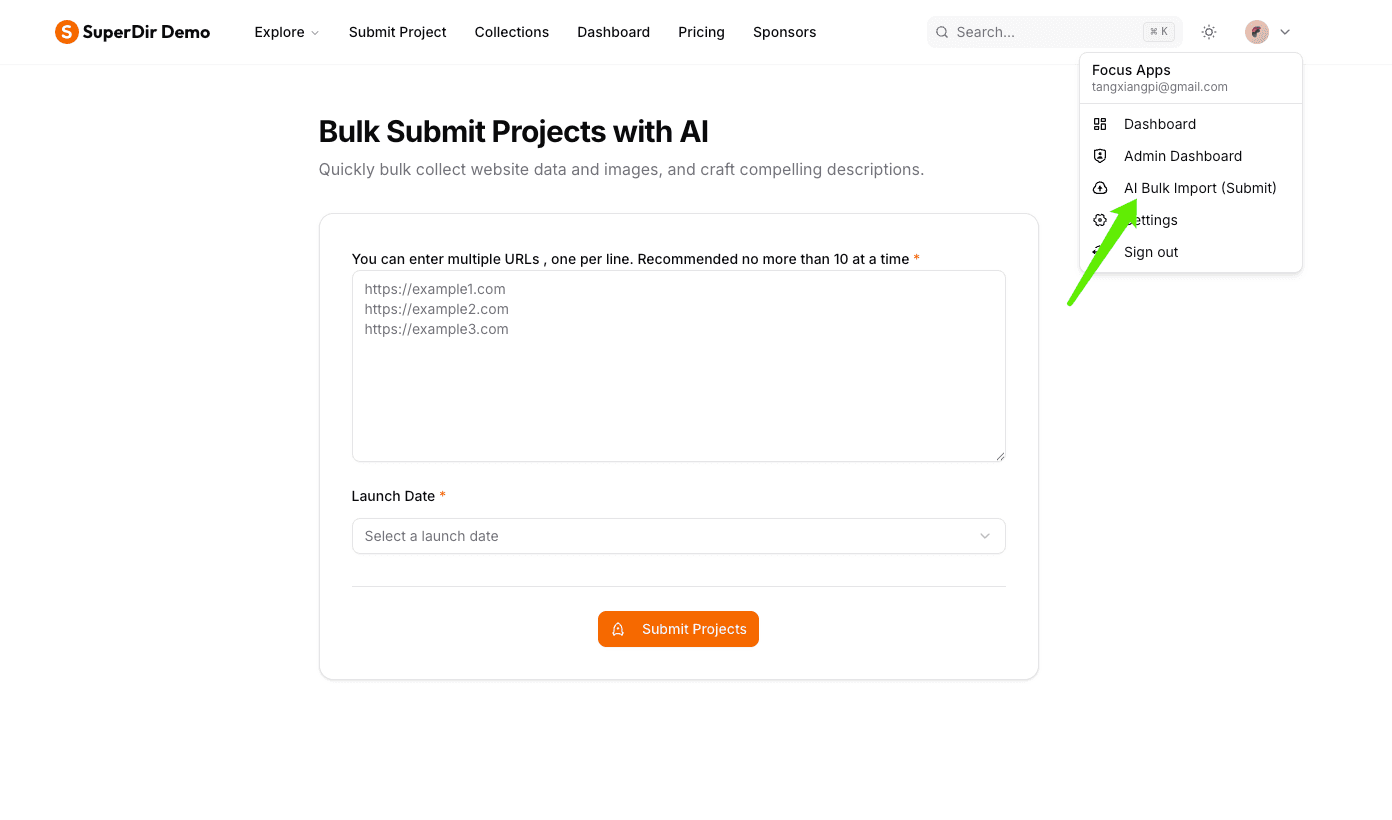Click the Admin Dashboard shield icon
The image size is (1392, 820).
(x=1100, y=156)
